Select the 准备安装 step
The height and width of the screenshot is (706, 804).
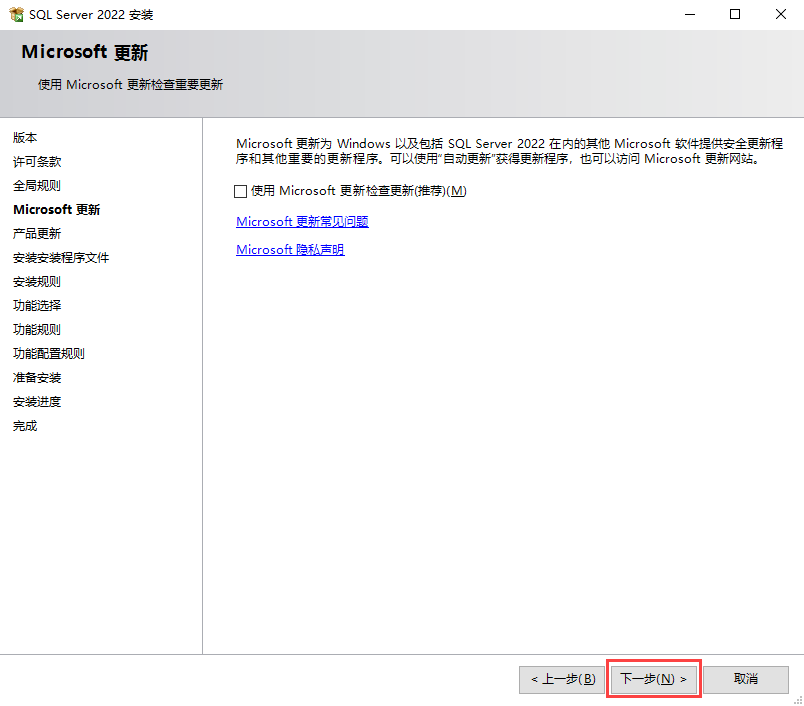[37, 378]
